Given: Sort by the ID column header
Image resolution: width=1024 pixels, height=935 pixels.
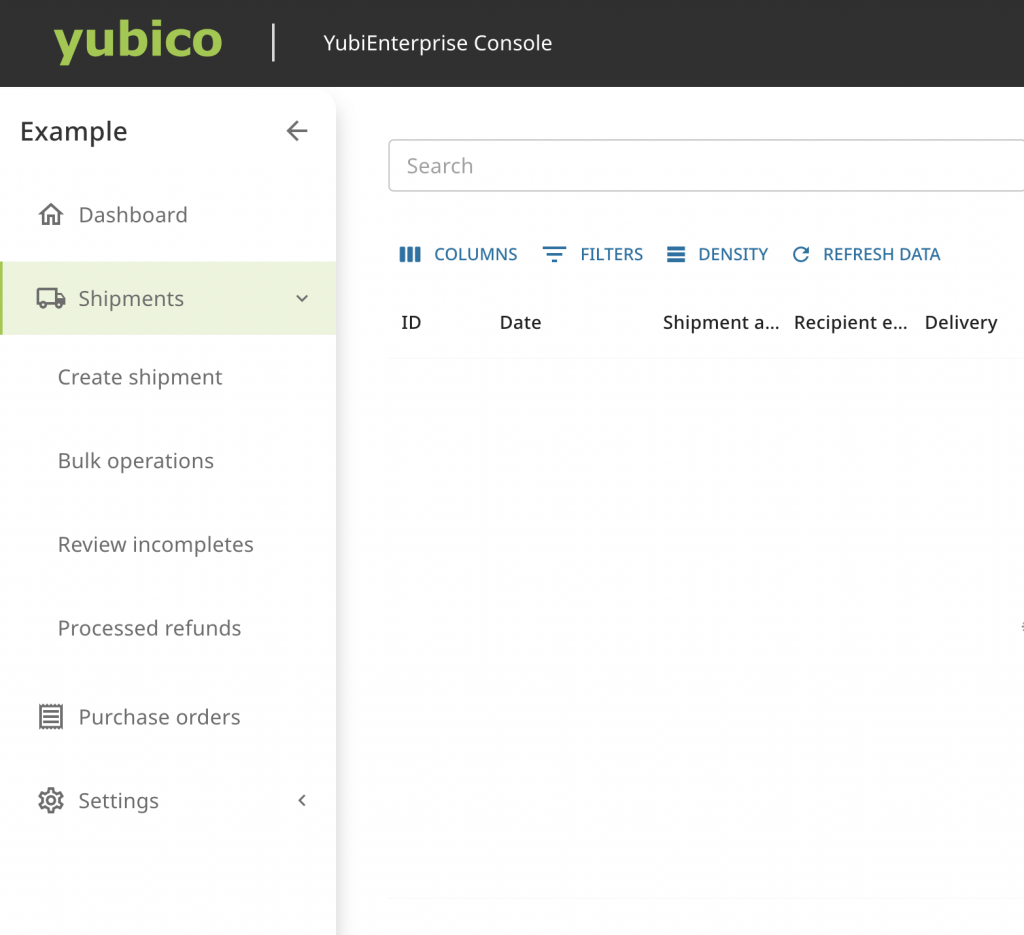Looking at the screenshot, I should [411, 323].
